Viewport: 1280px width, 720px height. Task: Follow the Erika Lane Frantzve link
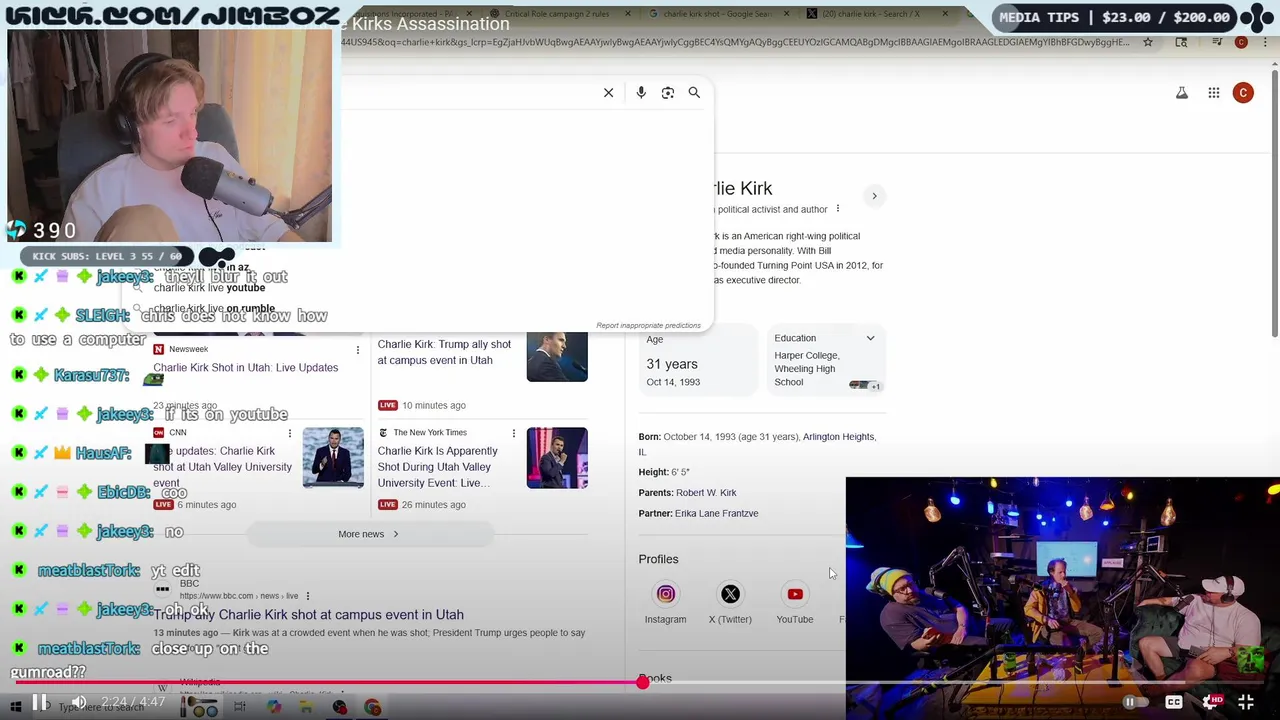click(x=716, y=514)
